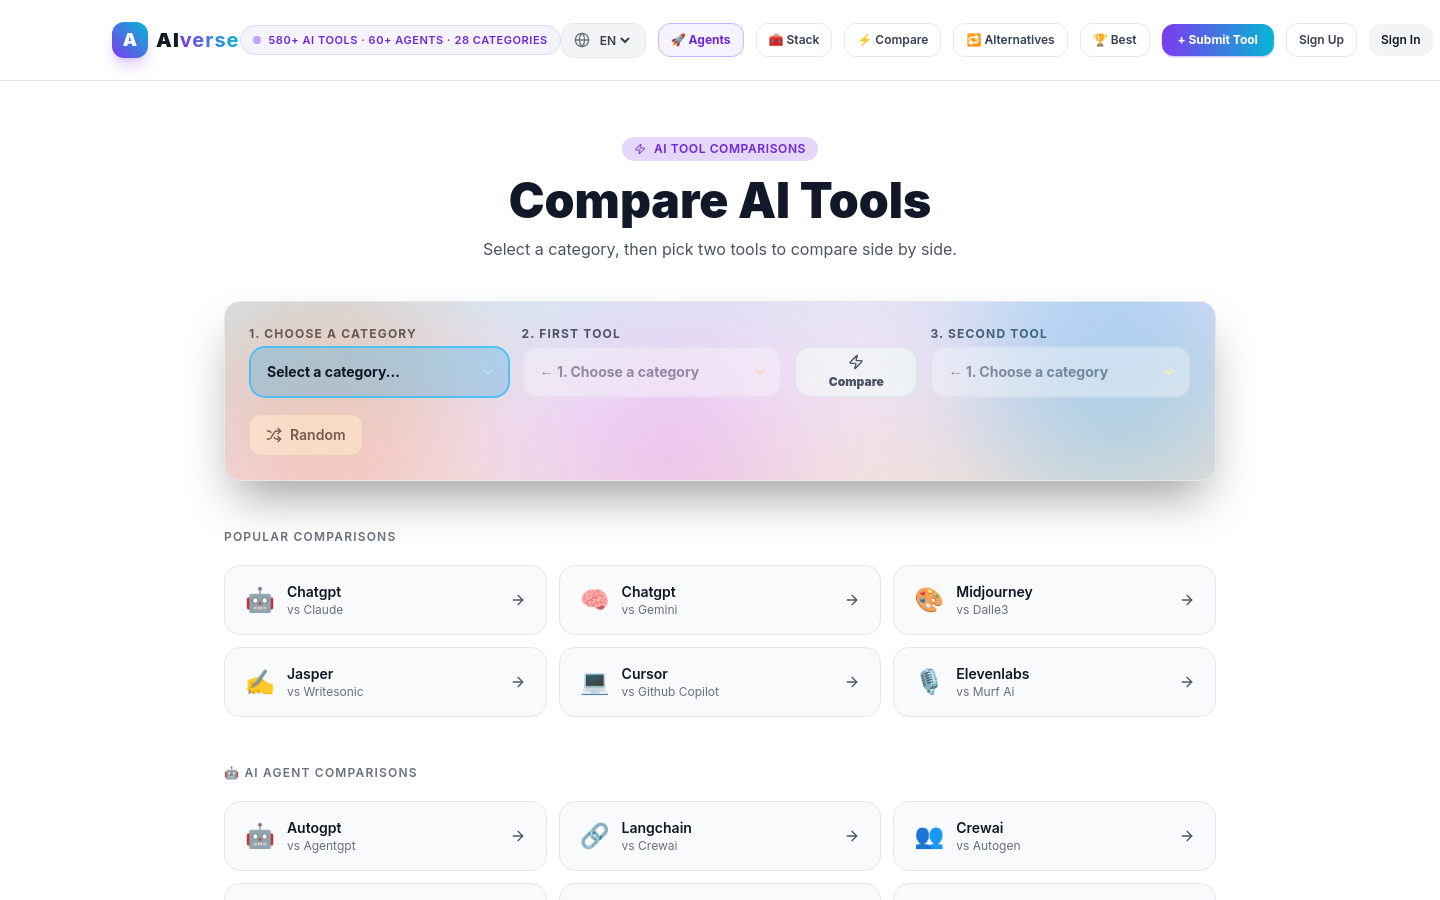The width and height of the screenshot is (1440, 900).
Task: Click the laptop emoji on Cursor vs Github Copilot
Action: click(595, 682)
